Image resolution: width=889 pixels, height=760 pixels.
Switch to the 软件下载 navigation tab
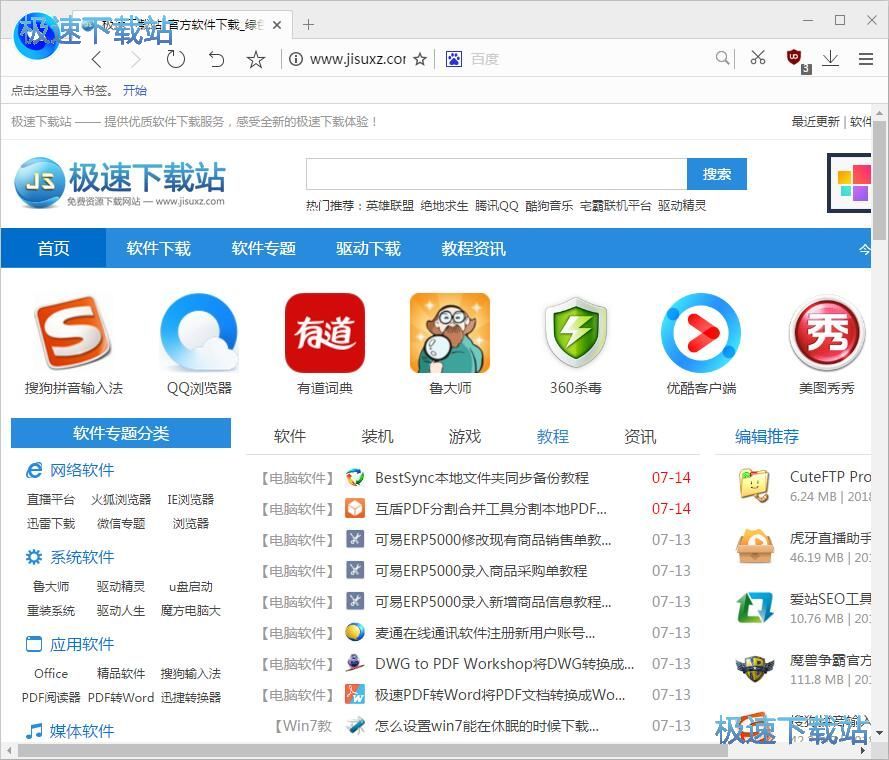tap(158, 248)
